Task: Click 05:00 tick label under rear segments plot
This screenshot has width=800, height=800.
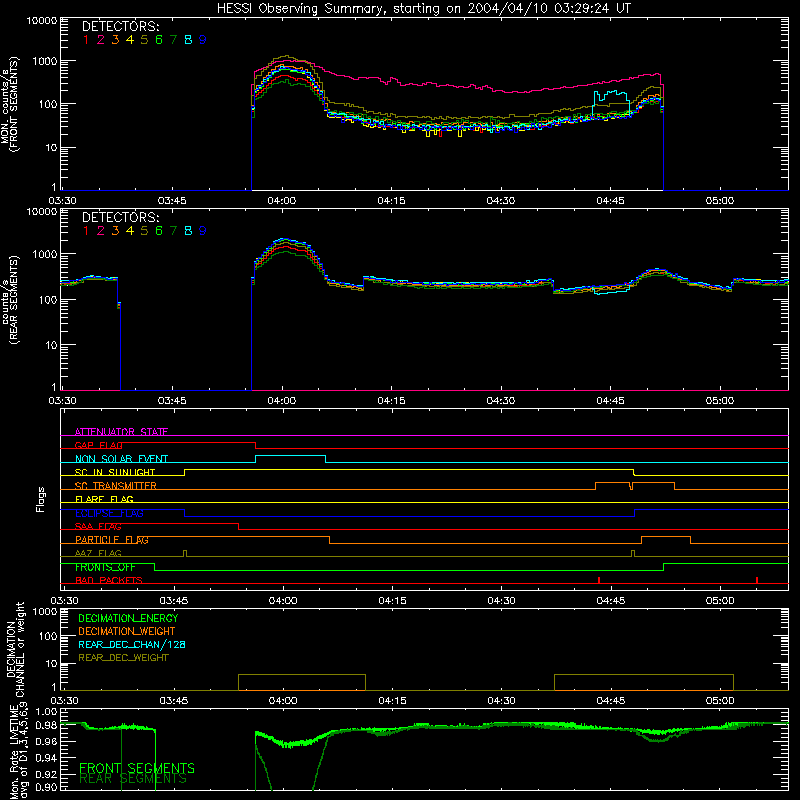Action: (720, 401)
